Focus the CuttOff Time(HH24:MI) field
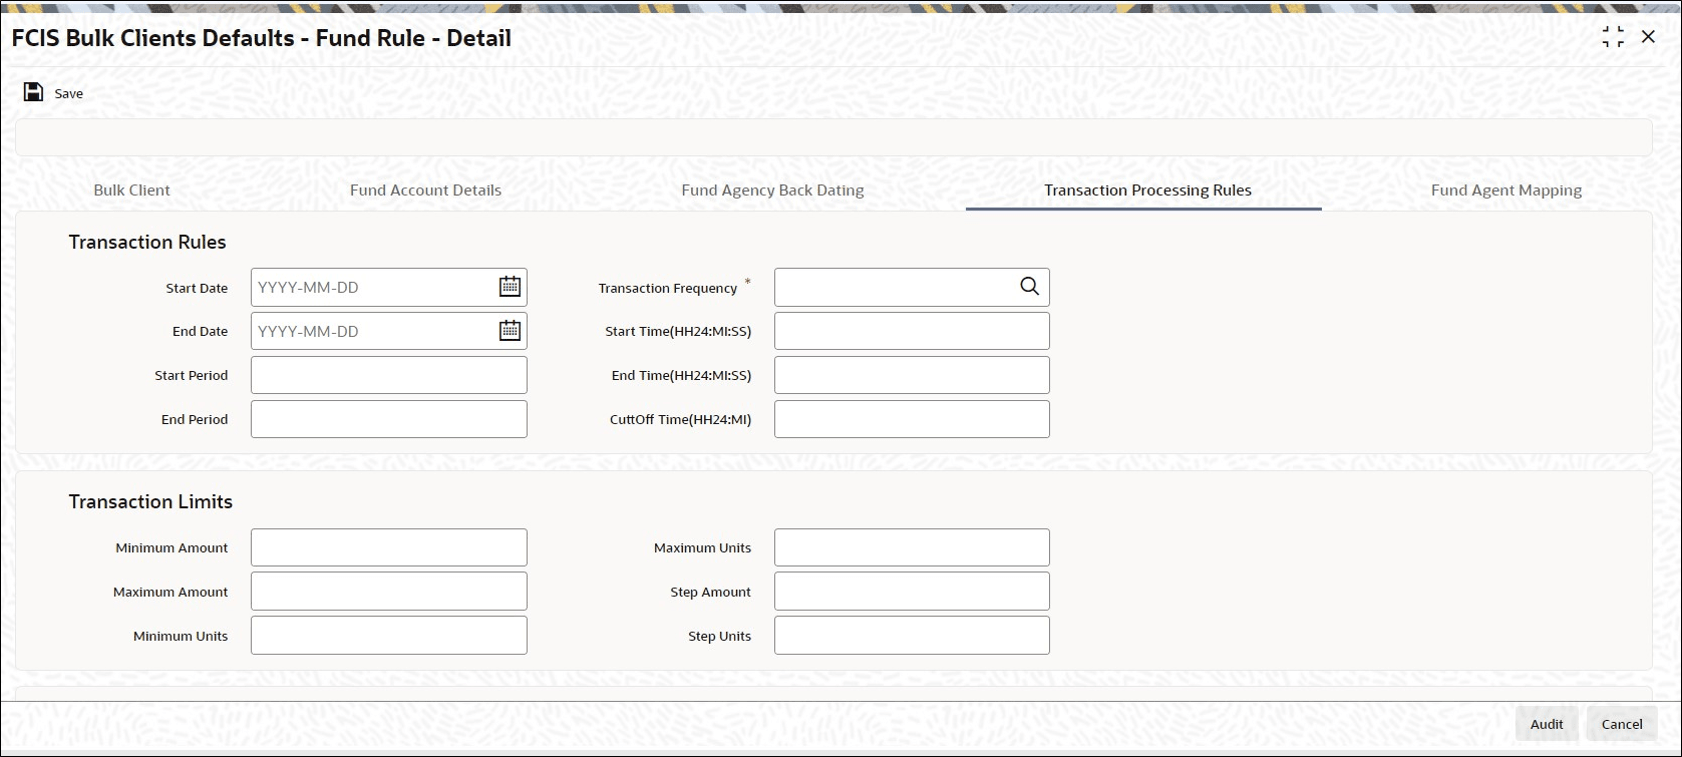The width and height of the screenshot is (1682, 757). [912, 419]
